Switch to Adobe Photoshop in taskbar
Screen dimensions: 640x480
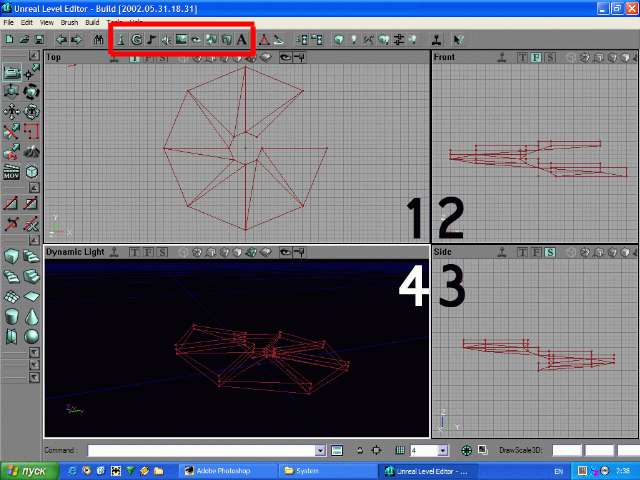(x=227, y=471)
